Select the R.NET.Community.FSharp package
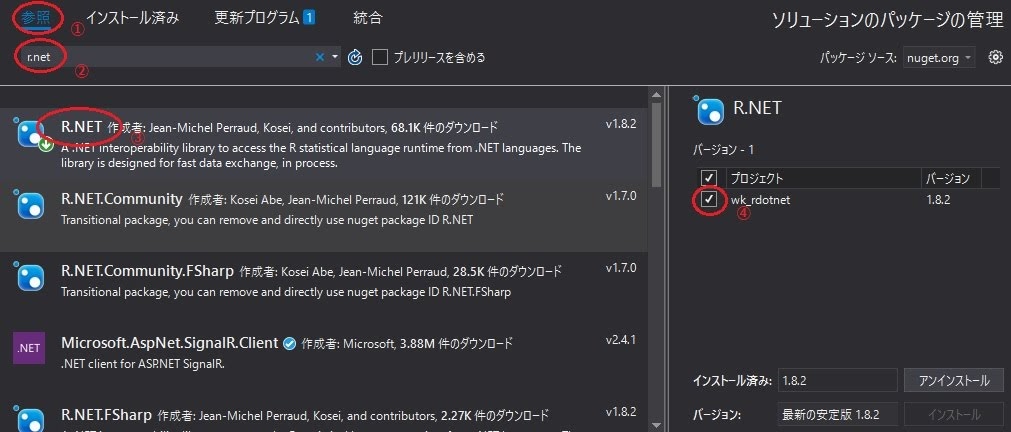The width and height of the screenshot is (1011, 432). [324, 288]
